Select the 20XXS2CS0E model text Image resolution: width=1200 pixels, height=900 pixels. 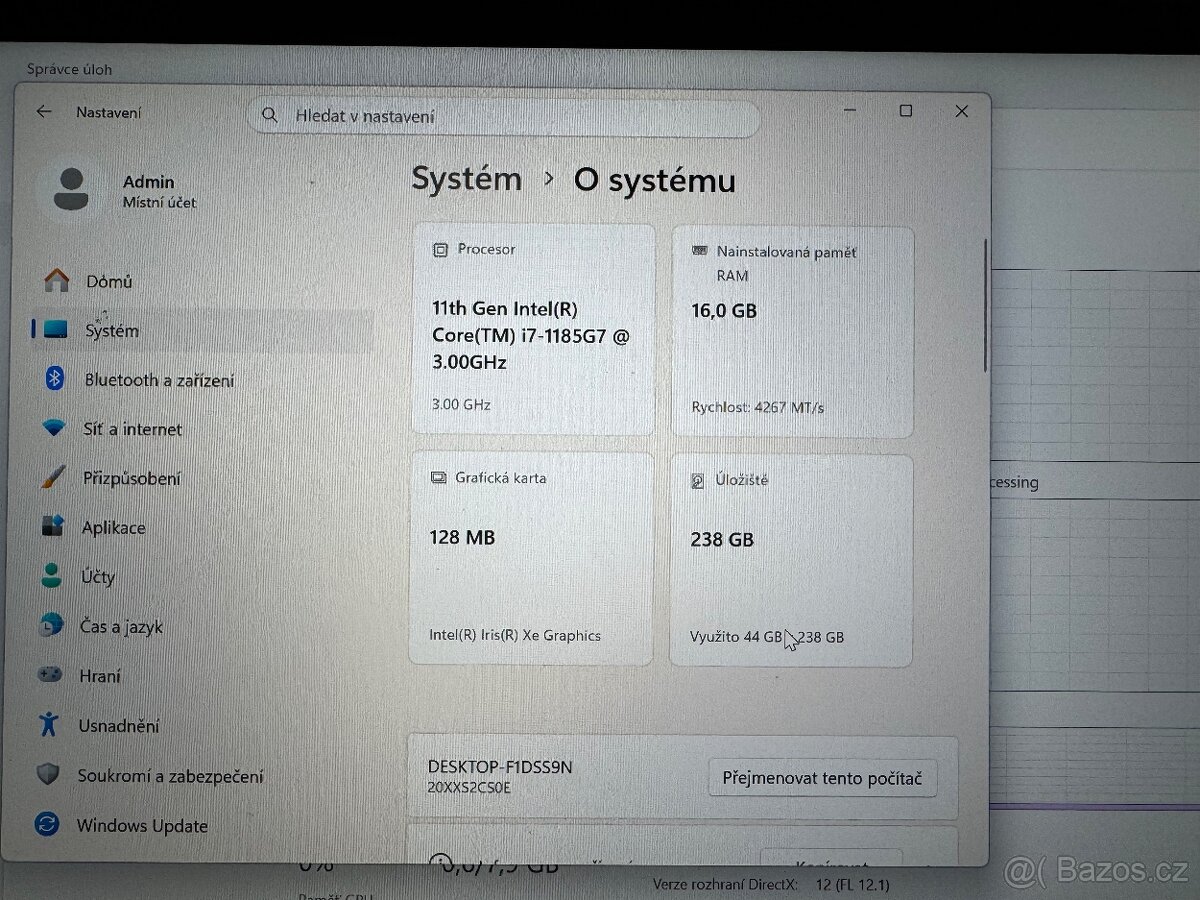click(469, 788)
